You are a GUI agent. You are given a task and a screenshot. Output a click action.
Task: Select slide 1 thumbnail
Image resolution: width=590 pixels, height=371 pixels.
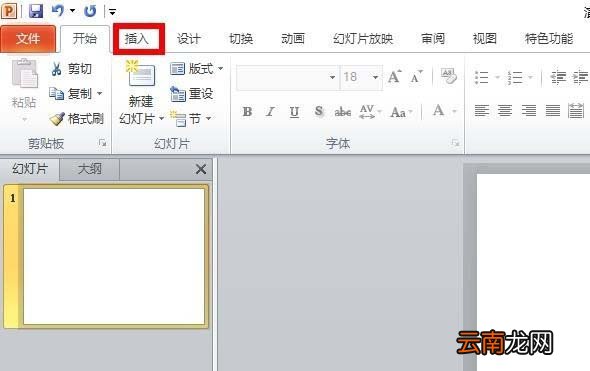pyautogui.click(x=114, y=256)
